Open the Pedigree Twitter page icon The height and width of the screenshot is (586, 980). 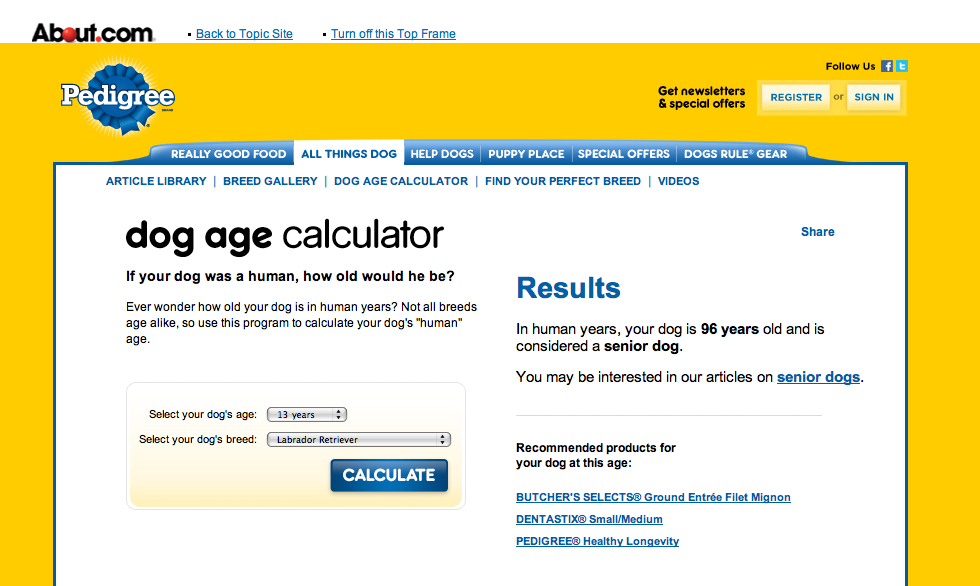(x=901, y=66)
